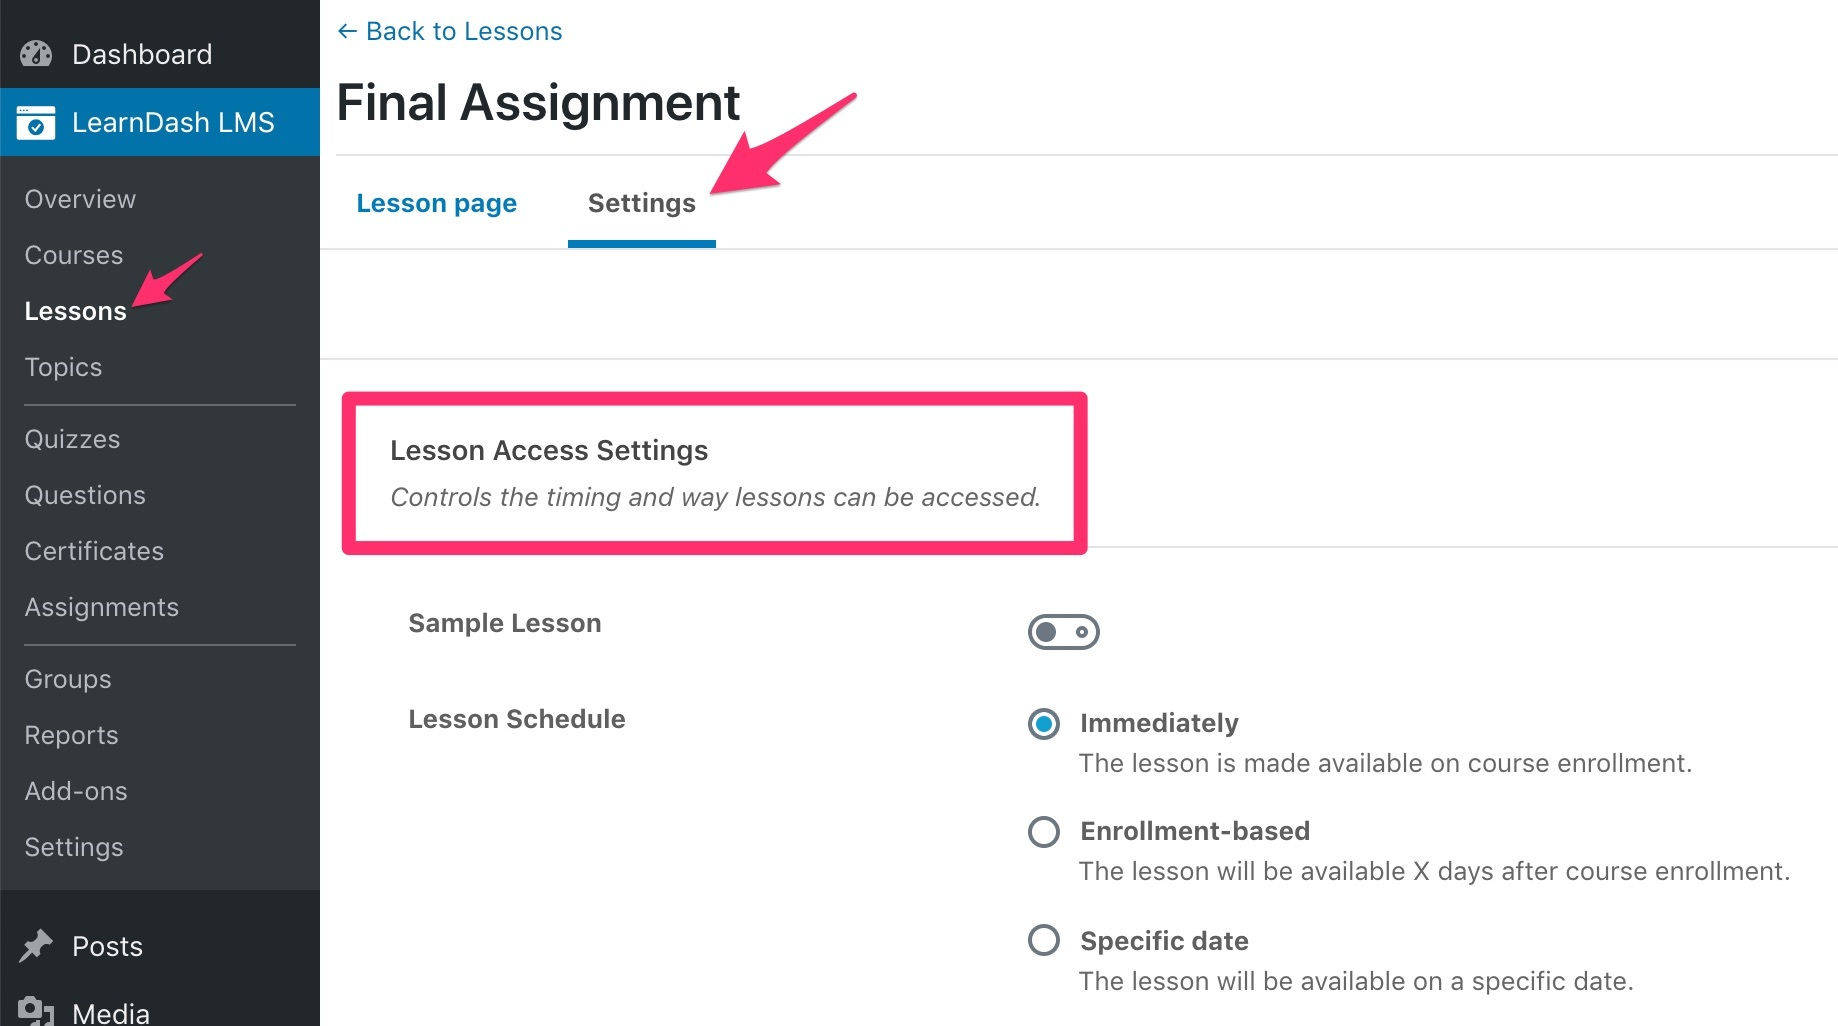Open the Lesson Access Settings section header
1838x1026 pixels.
pyautogui.click(x=549, y=451)
